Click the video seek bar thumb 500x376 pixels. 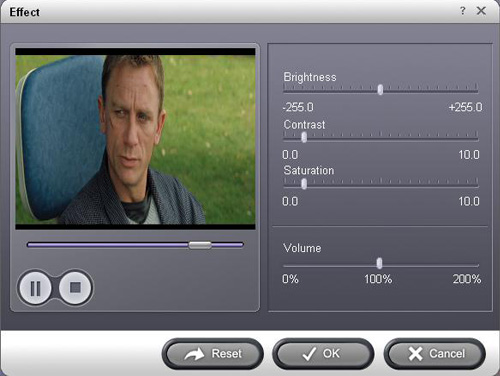(200, 245)
